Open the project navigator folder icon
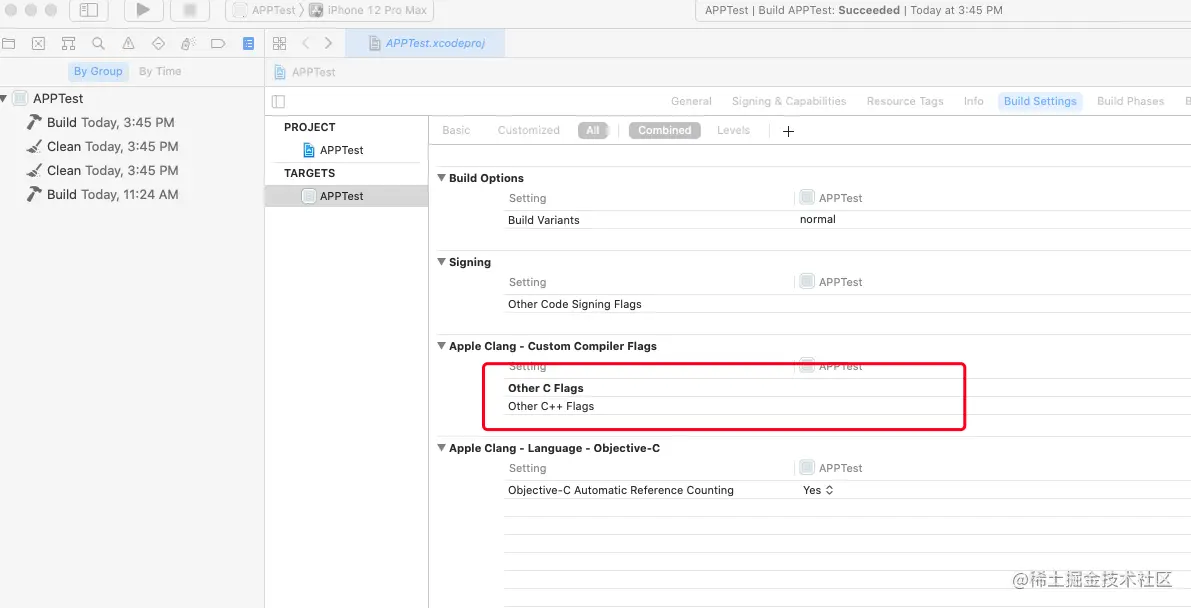 tap(9, 43)
